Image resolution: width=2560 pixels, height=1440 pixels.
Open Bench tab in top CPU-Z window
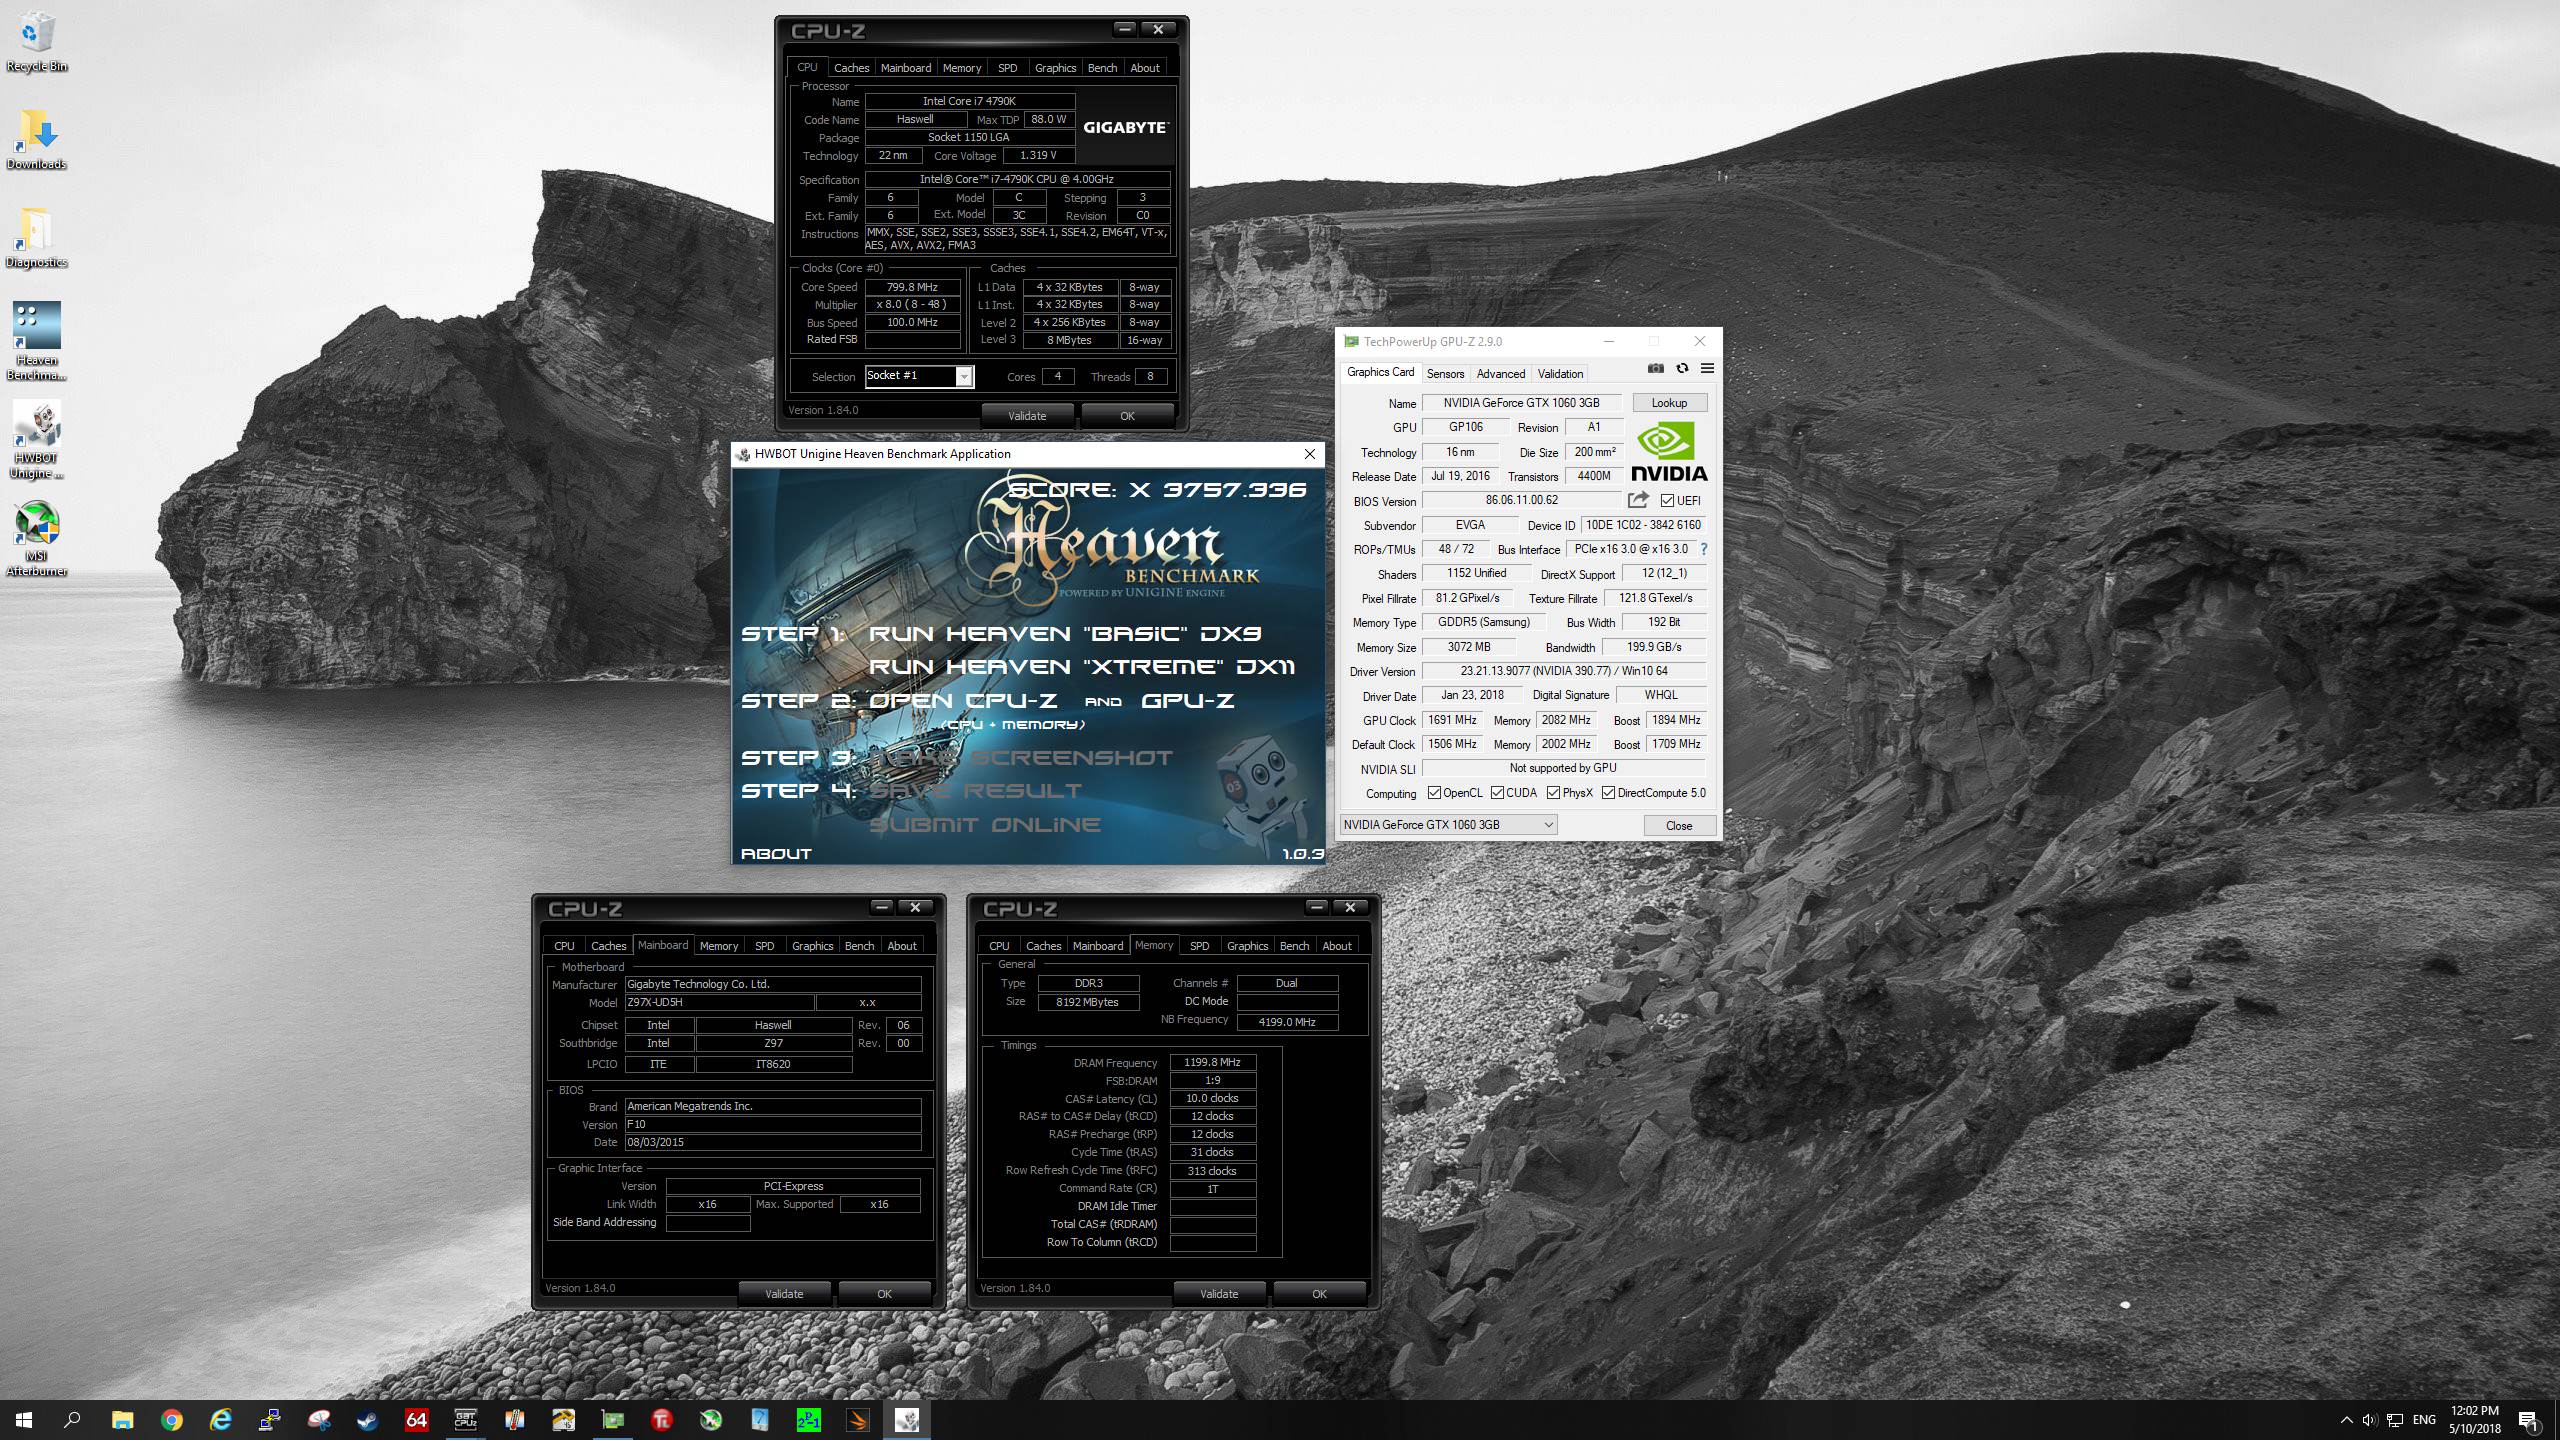1102,68
